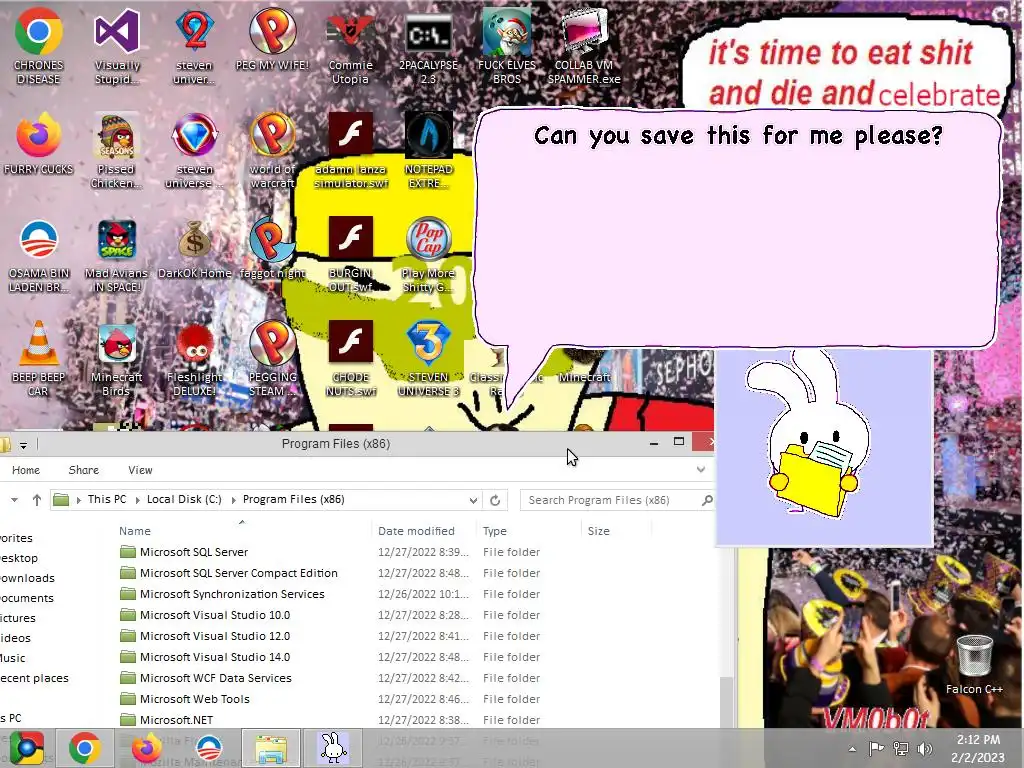
Task: Expand the chevron after This PC breadcrumb
Action: (x=138, y=500)
